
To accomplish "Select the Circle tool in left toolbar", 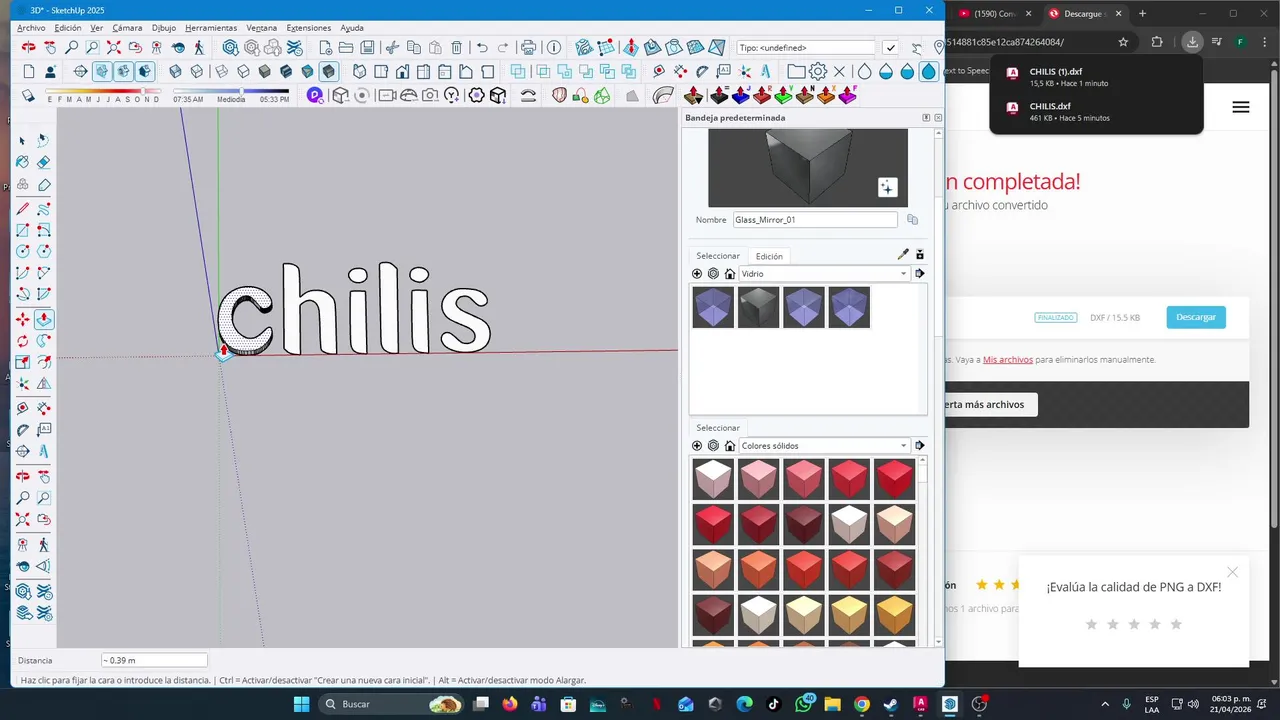I will (22, 252).
